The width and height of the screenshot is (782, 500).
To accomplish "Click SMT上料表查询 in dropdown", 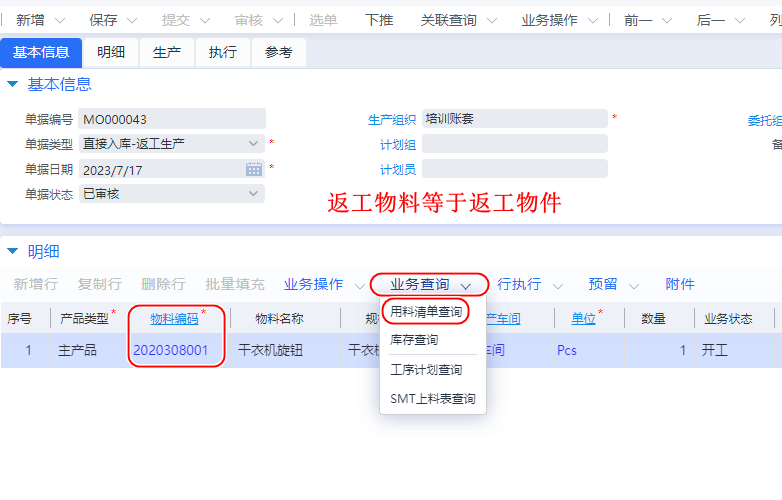I will [432, 399].
